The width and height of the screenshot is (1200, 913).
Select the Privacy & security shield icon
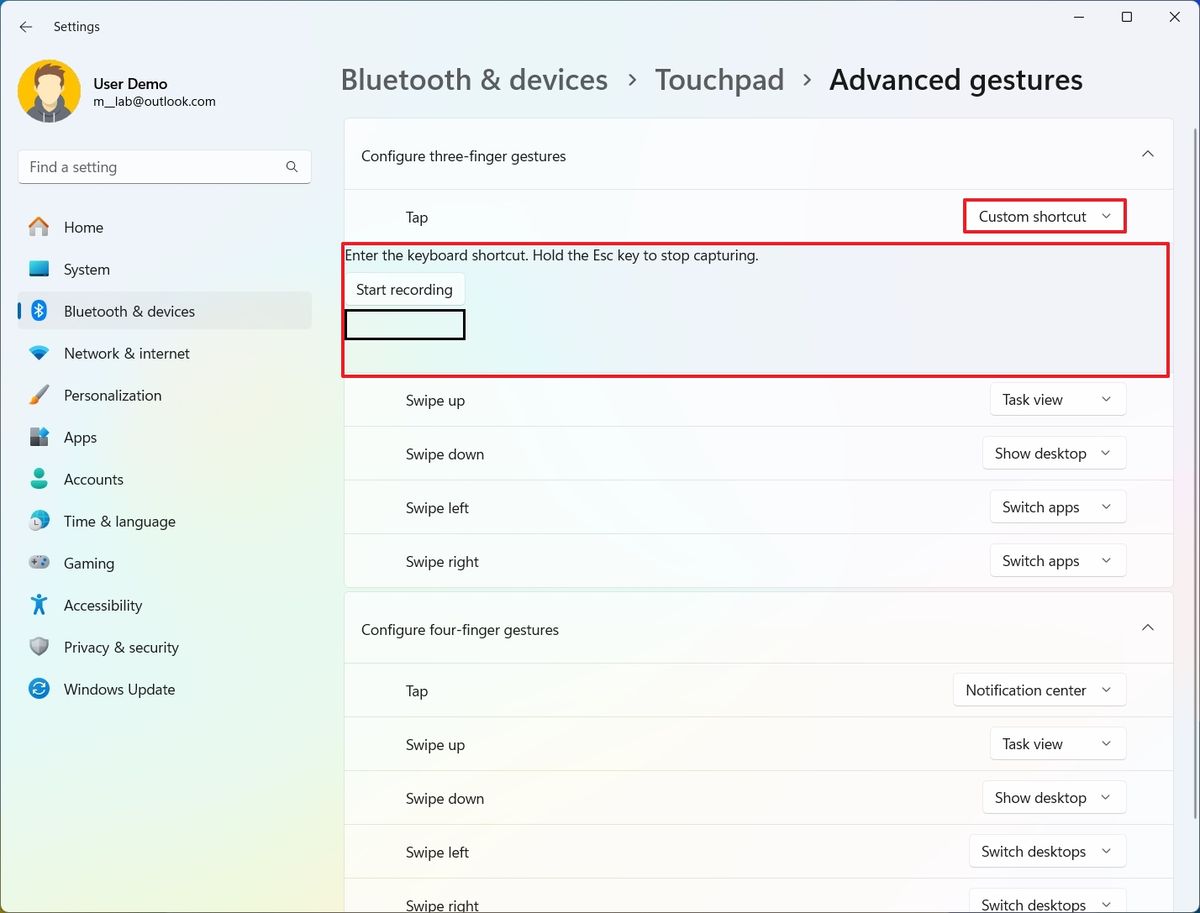click(39, 647)
